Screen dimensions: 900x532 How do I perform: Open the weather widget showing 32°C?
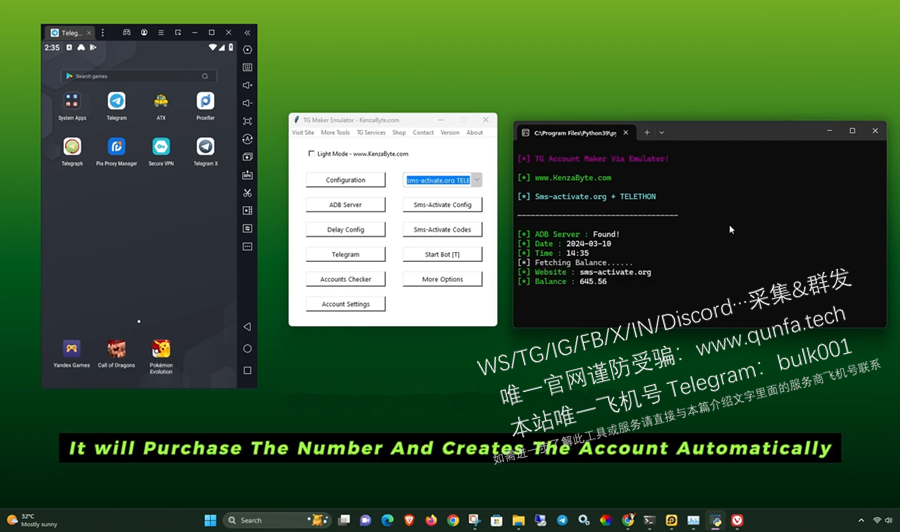click(x=32, y=520)
